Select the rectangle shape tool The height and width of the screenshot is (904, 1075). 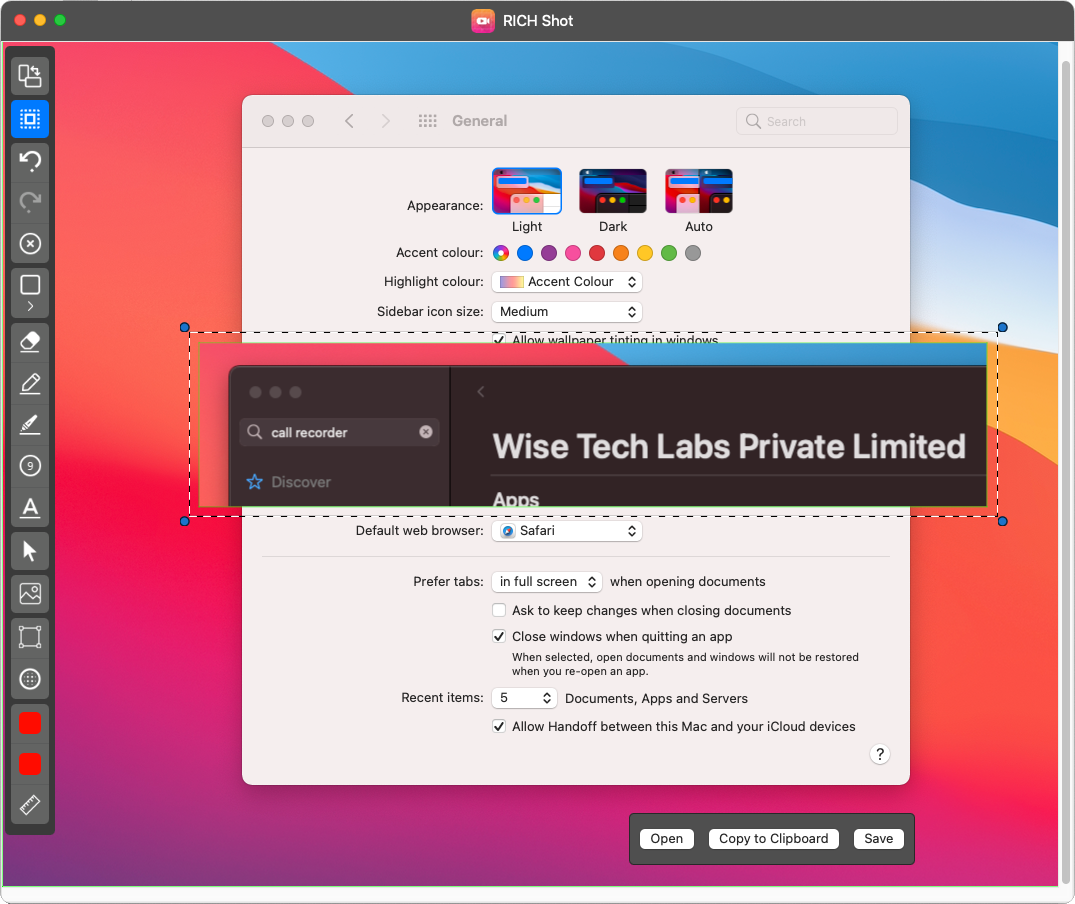click(29, 284)
